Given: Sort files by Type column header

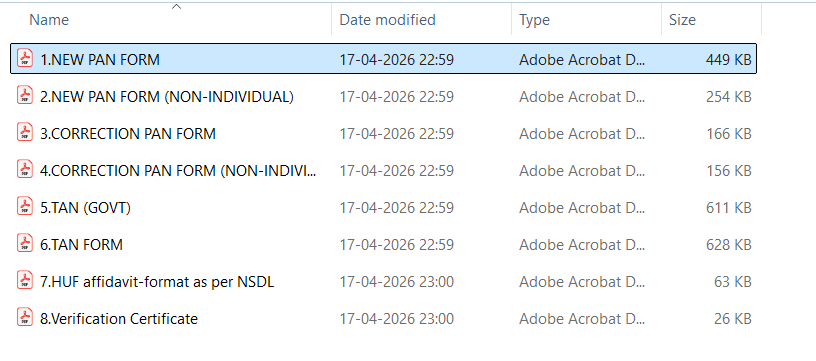Looking at the screenshot, I should (534, 20).
